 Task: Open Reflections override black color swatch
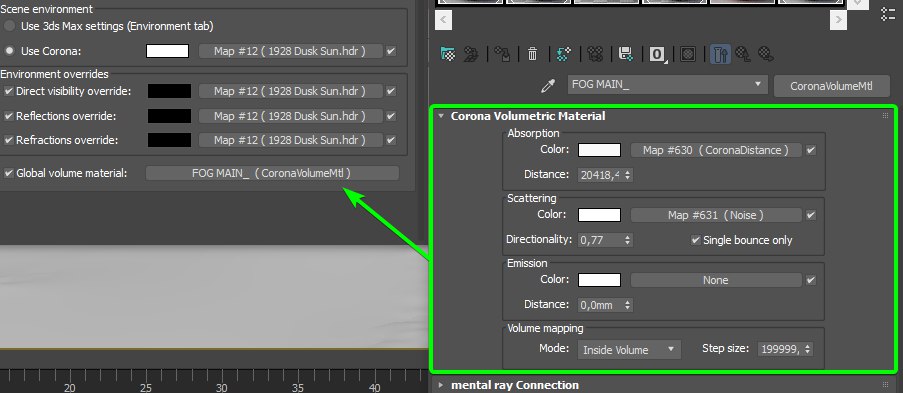pyautogui.click(x=169, y=116)
